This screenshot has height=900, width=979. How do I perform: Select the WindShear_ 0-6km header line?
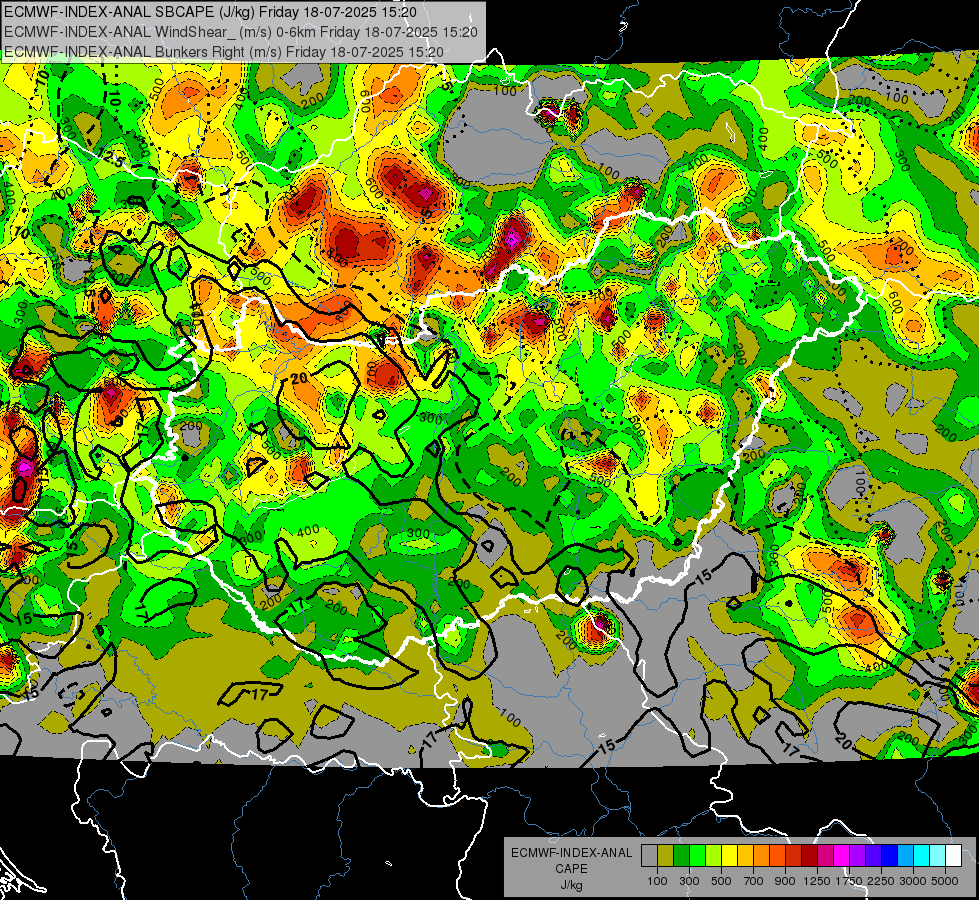tap(240, 31)
